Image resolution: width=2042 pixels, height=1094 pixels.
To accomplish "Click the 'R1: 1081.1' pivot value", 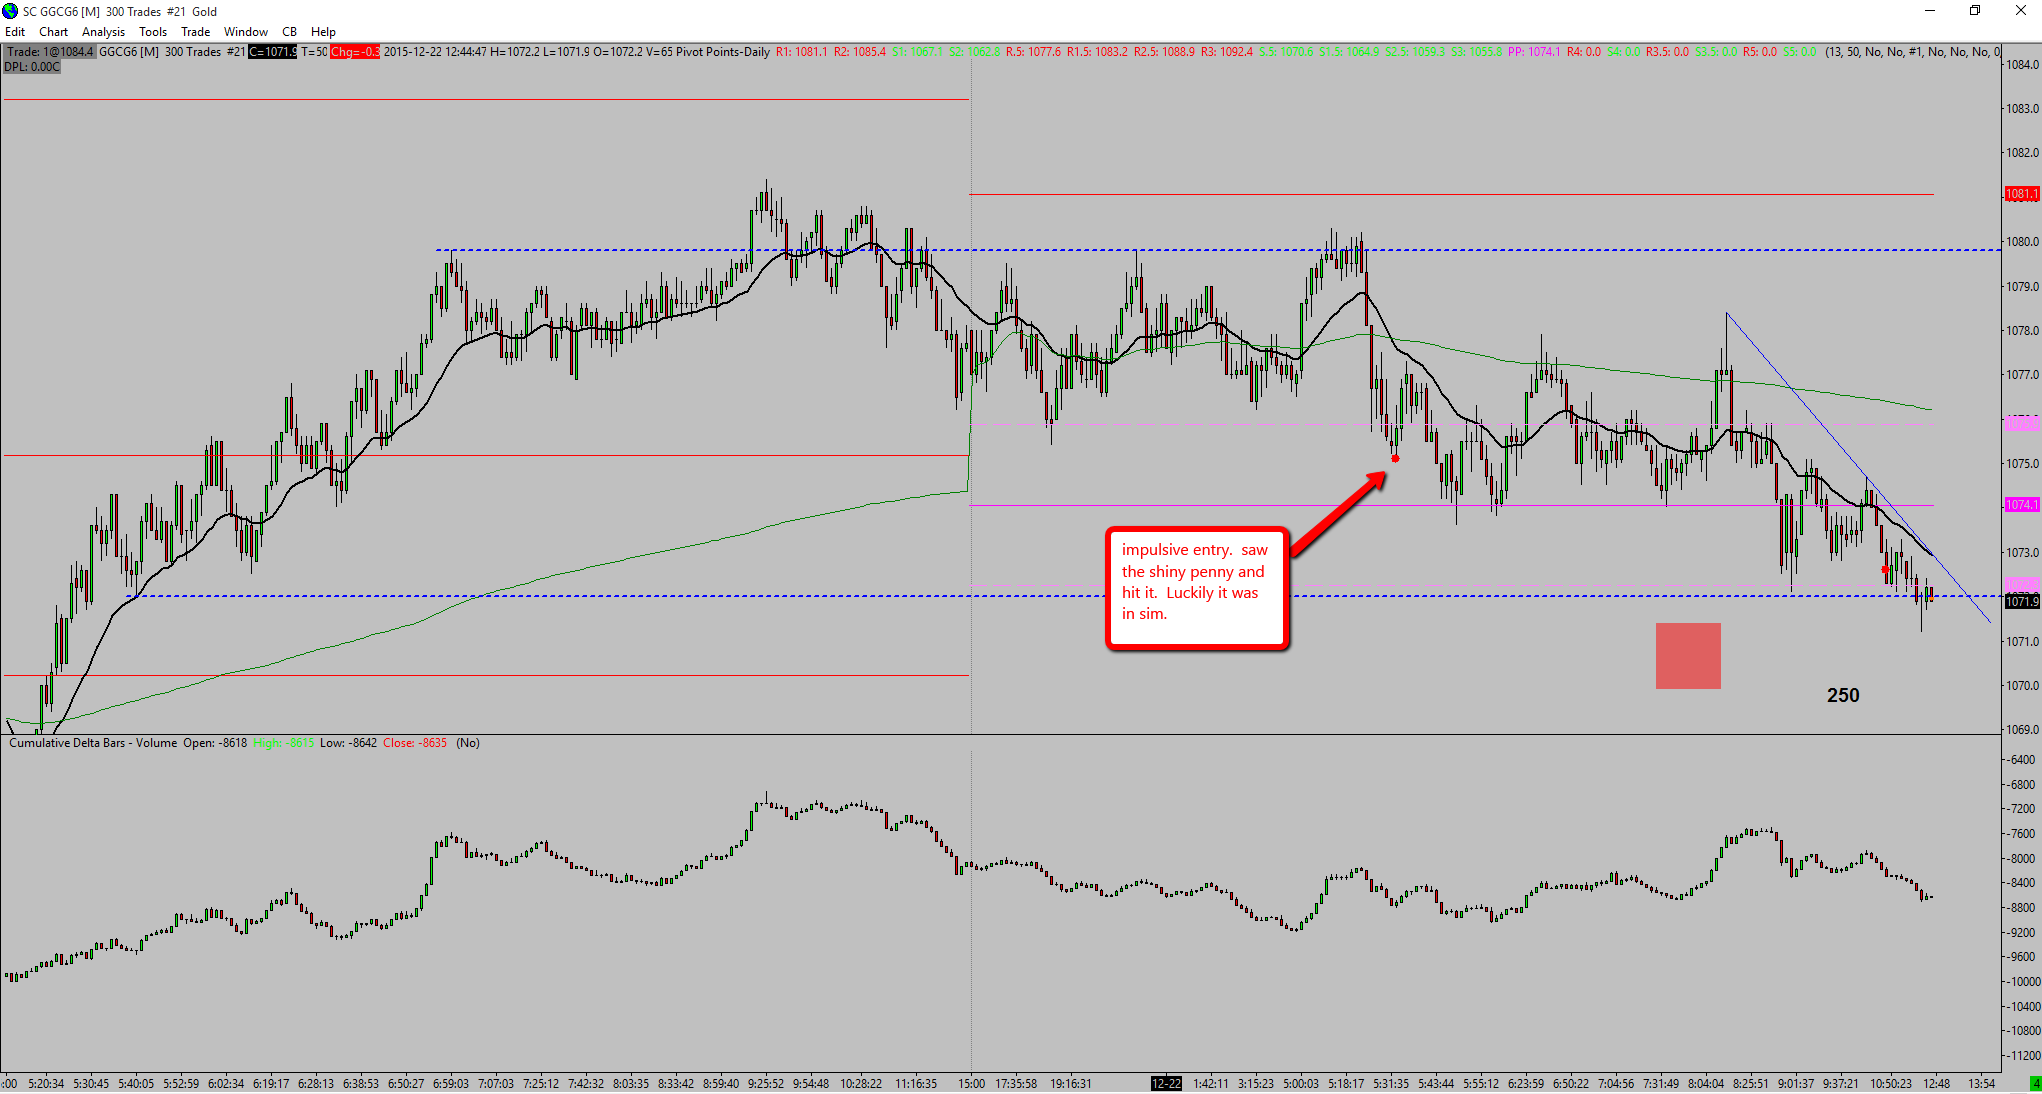I will pos(802,52).
